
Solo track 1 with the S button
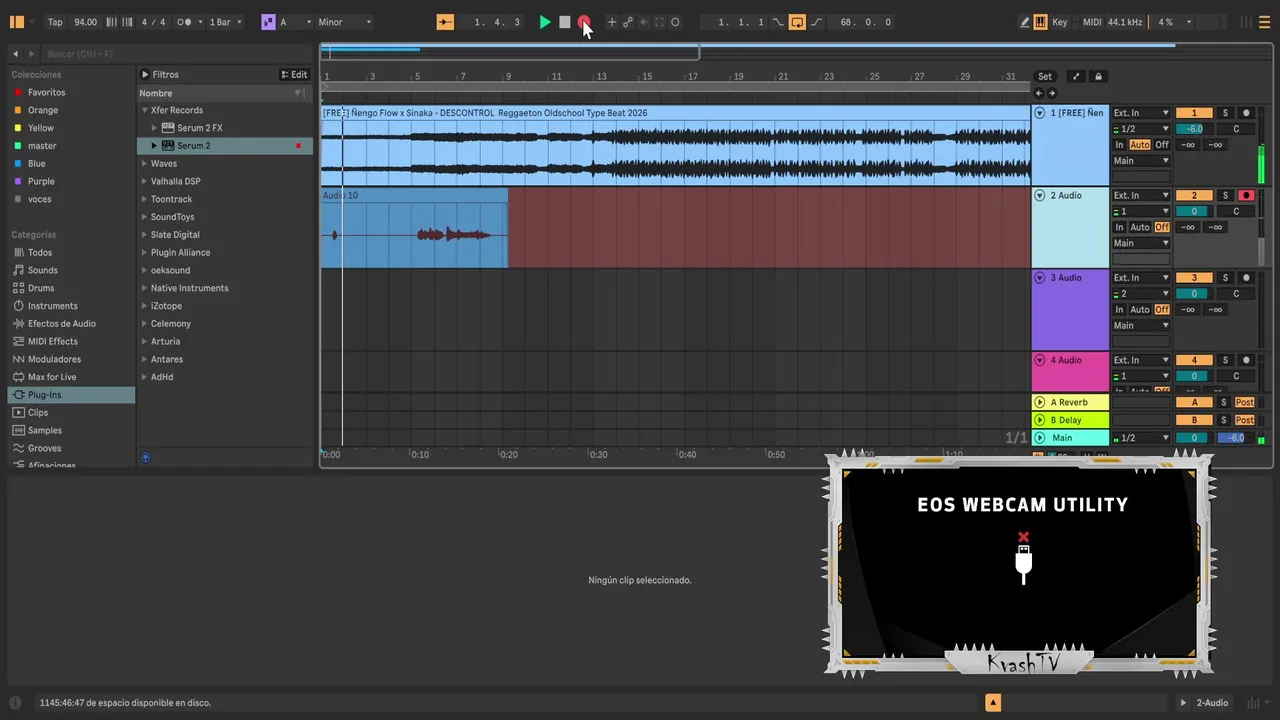(1225, 113)
